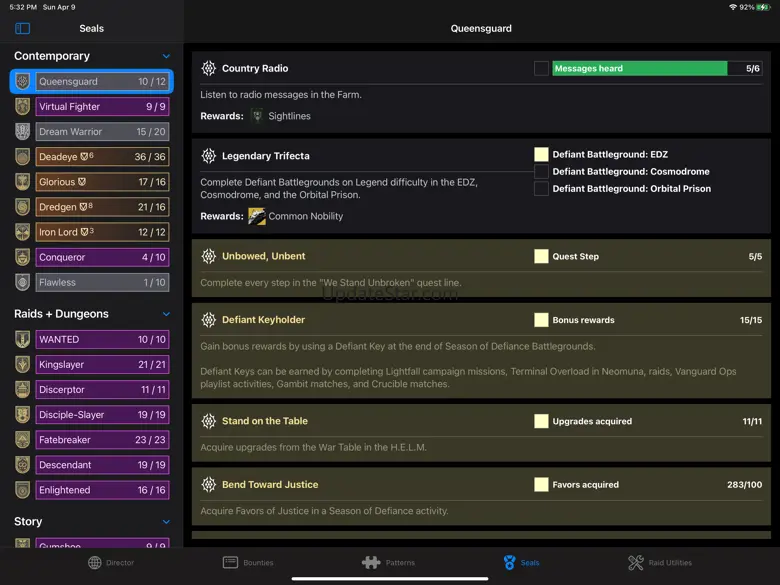Click the Legendary Trifecta triumph icon
The width and height of the screenshot is (780, 585).
[x=208, y=156]
